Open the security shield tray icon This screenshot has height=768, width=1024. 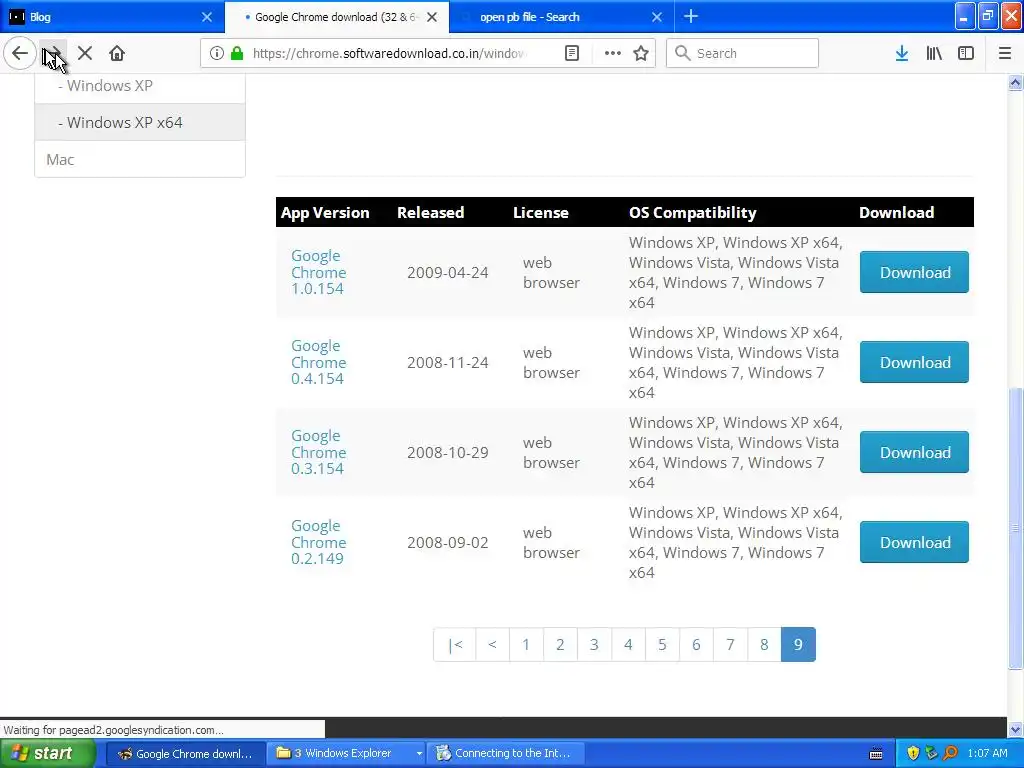(x=913, y=754)
